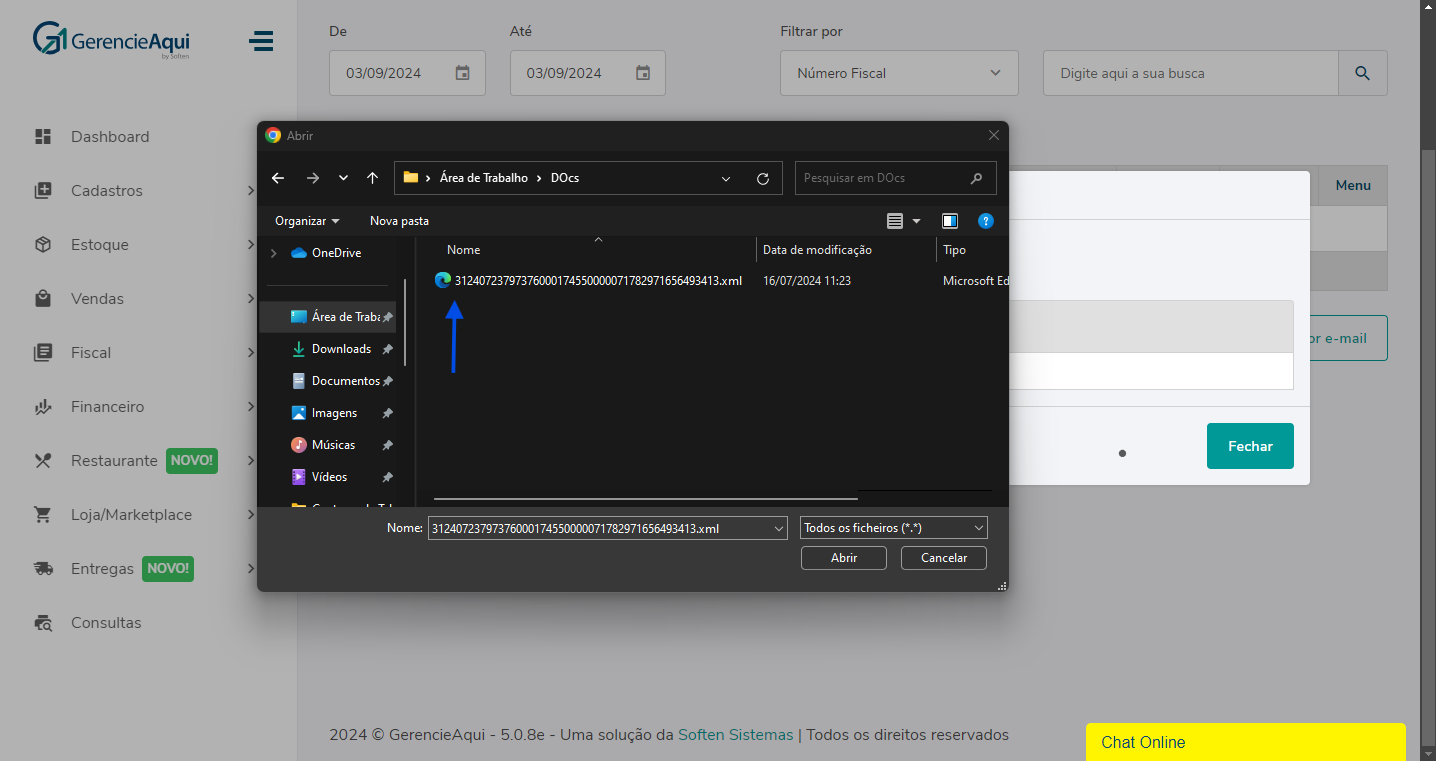Viewport: 1436px width, 761px height.
Task: Click the Cadastros sidebar icon
Action: coord(42,190)
